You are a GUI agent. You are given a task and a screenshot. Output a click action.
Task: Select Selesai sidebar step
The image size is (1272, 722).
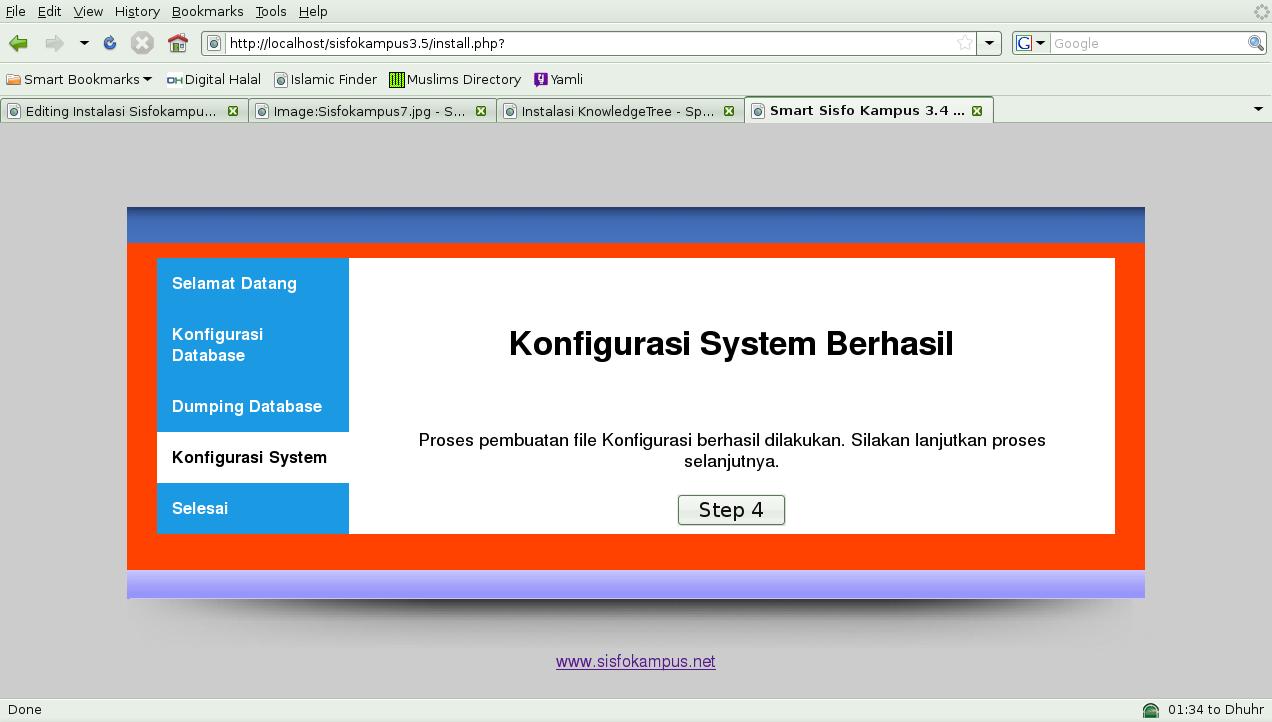(x=253, y=508)
